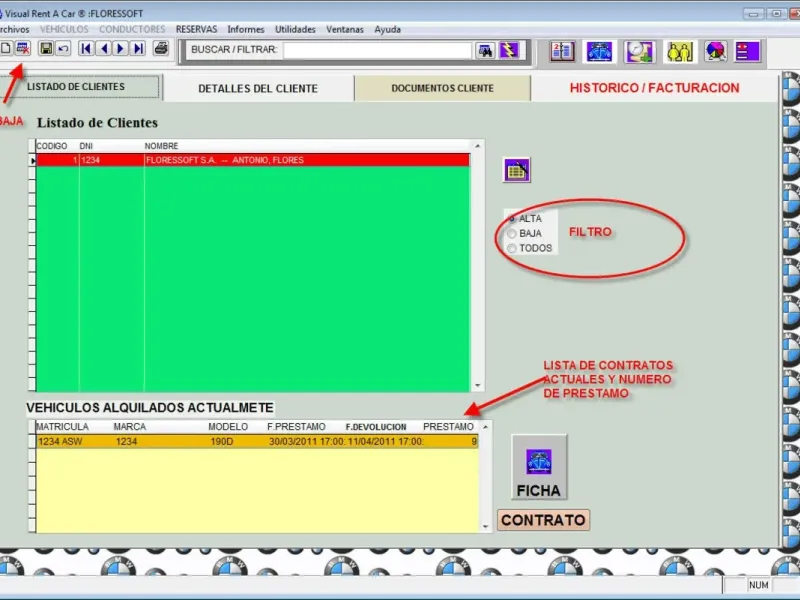This screenshot has width=800, height=600.
Task: Select client row FLORESSOFT S.A. -- ANTONIO, FLORES
Action: coord(253,160)
